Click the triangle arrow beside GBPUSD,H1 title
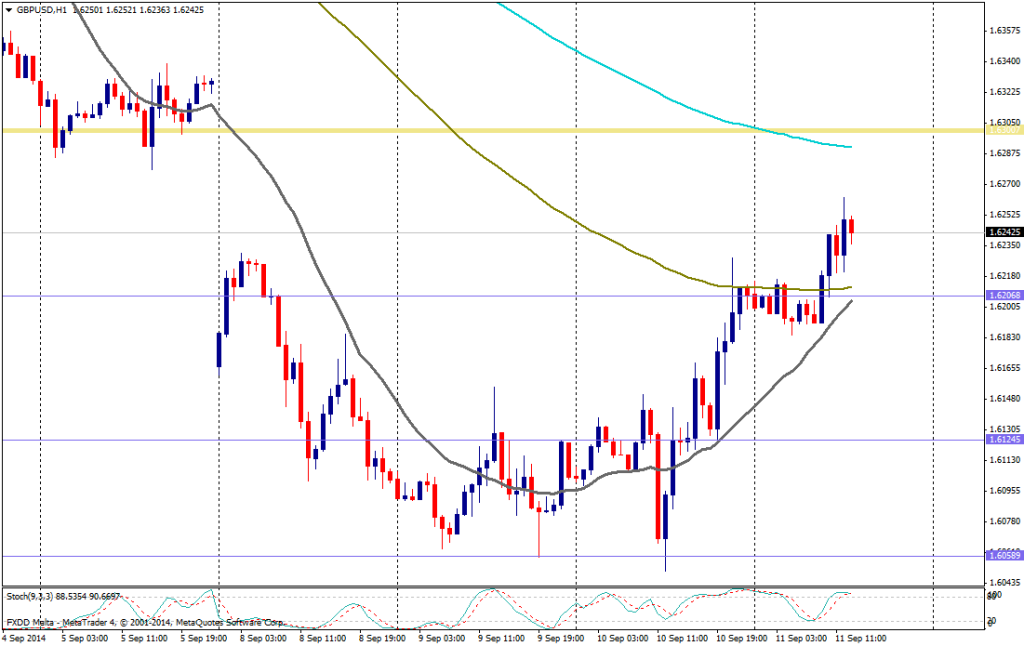This screenshot has width=1024, height=646. click(8, 9)
